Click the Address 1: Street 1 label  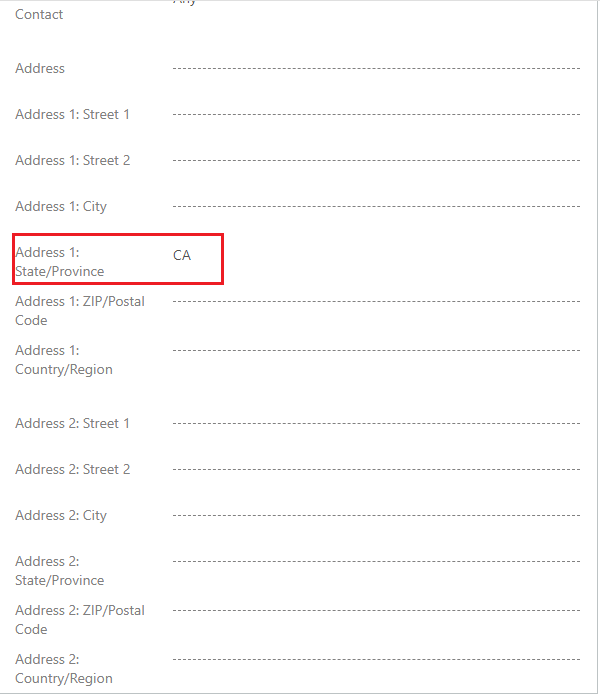(x=72, y=115)
